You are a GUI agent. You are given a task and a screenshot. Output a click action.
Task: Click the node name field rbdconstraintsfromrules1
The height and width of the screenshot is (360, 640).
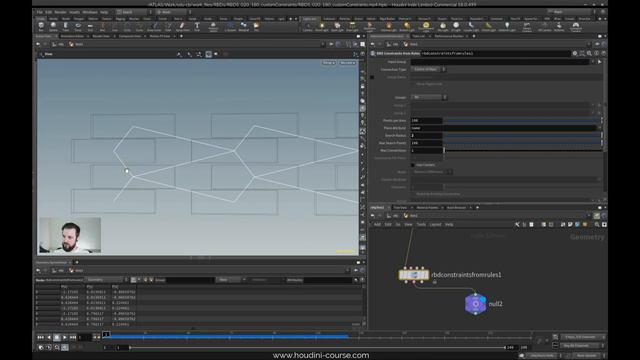[495, 53]
